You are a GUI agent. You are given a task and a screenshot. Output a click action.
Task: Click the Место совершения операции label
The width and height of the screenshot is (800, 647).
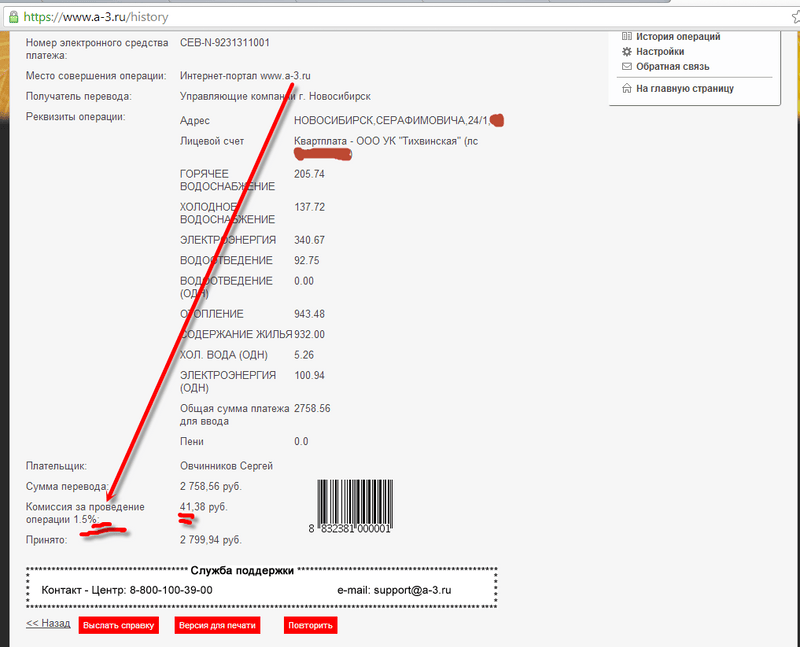(x=96, y=76)
